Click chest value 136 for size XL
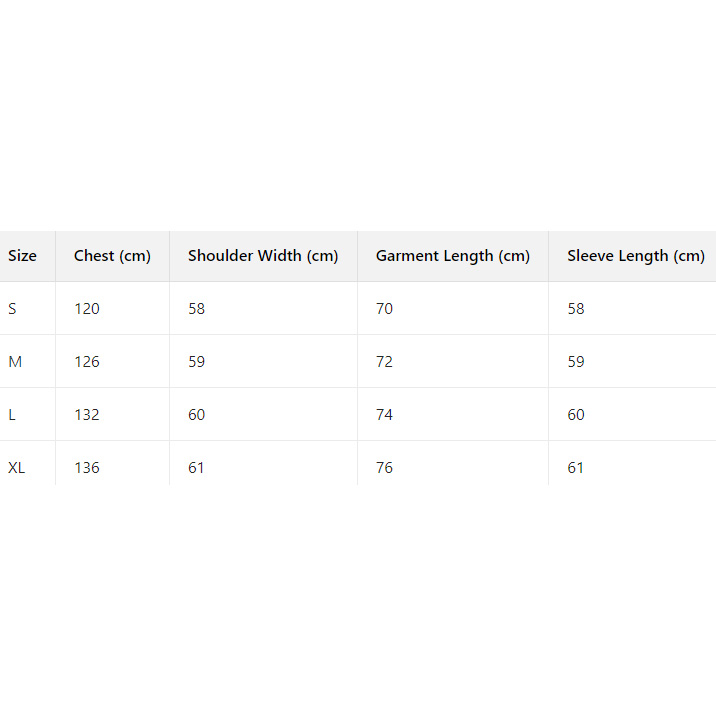716x716 pixels. (x=87, y=468)
